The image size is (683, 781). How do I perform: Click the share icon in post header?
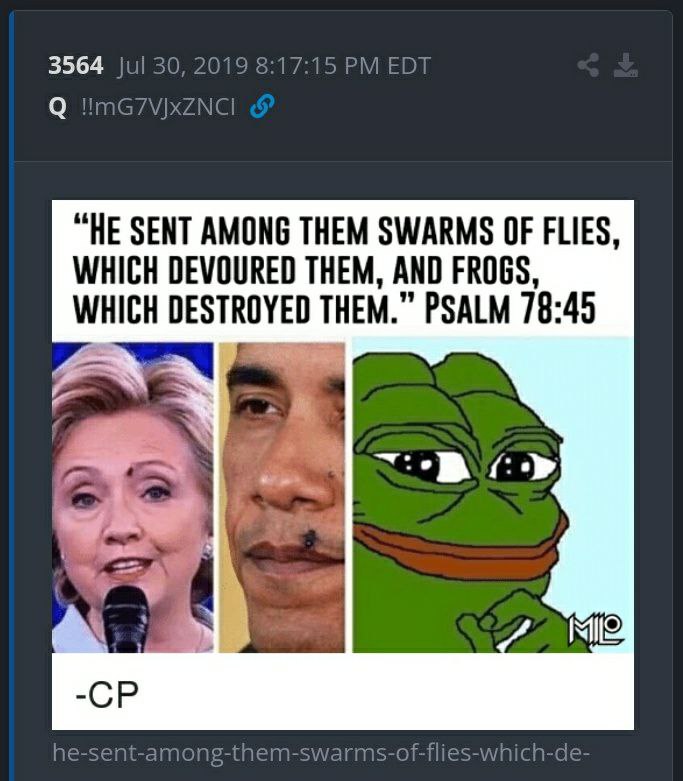[x=588, y=65]
